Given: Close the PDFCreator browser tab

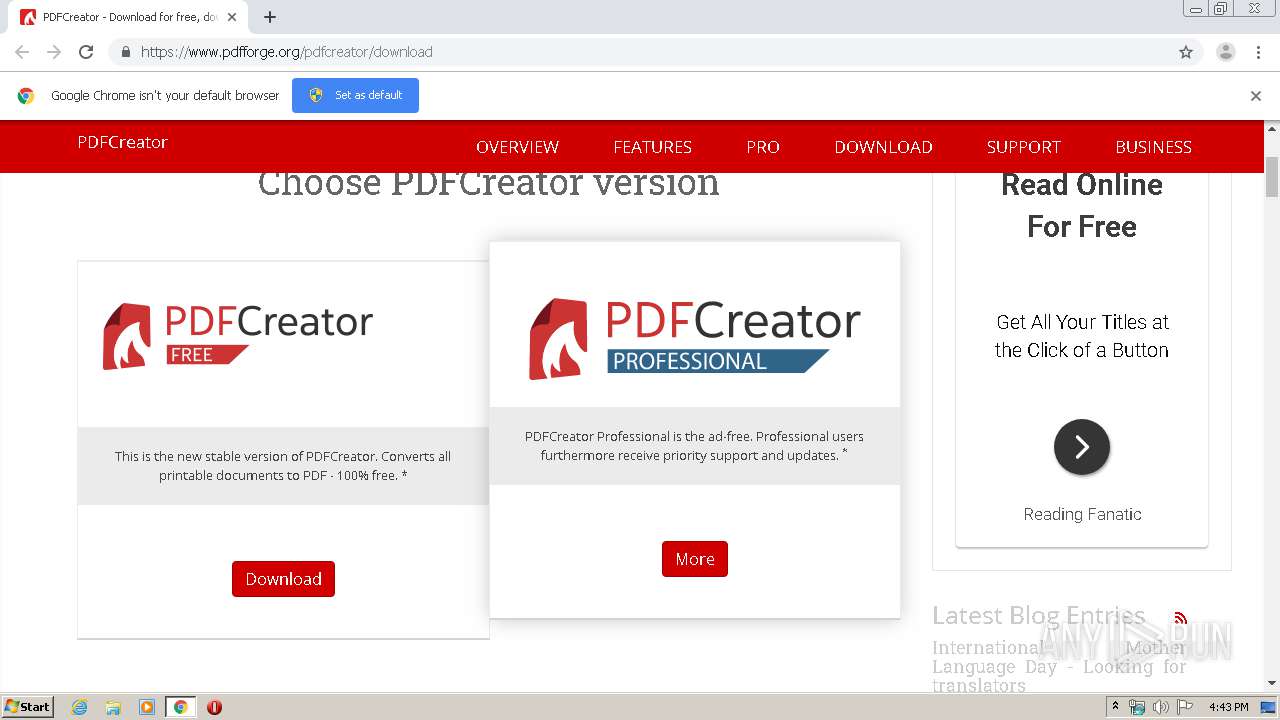Looking at the screenshot, I should tap(233, 17).
